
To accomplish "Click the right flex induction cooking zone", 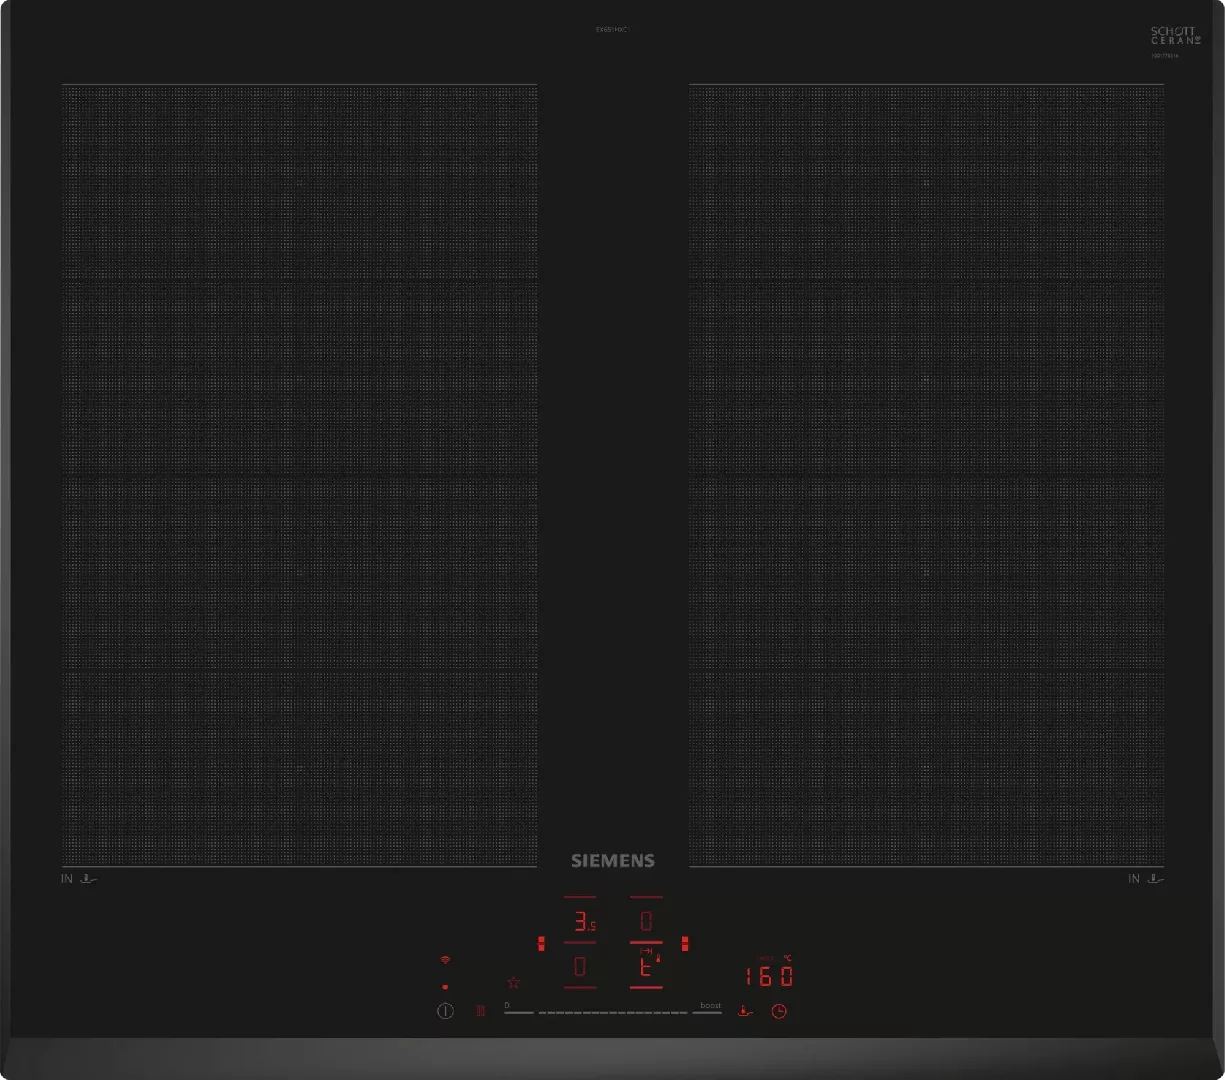I will [x=927, y=475].
